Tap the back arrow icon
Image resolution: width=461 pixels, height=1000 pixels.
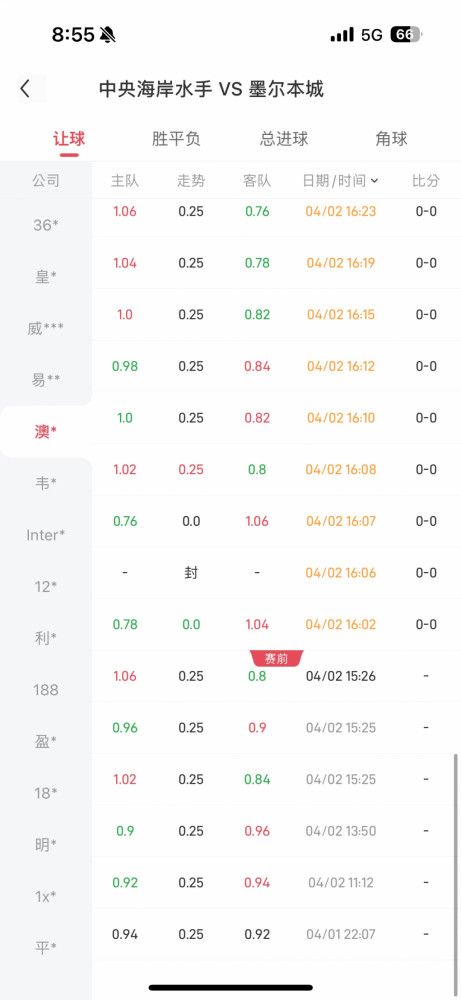(25, 89)
